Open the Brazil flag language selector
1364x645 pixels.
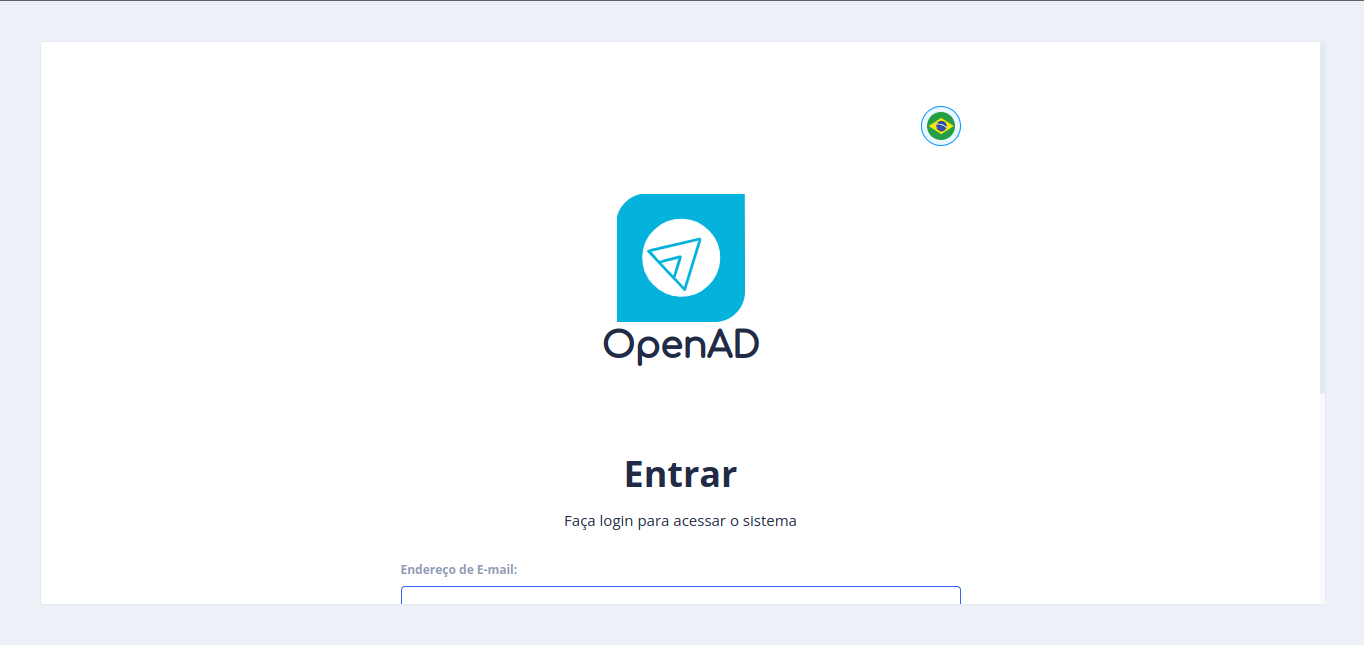[941, 126]
